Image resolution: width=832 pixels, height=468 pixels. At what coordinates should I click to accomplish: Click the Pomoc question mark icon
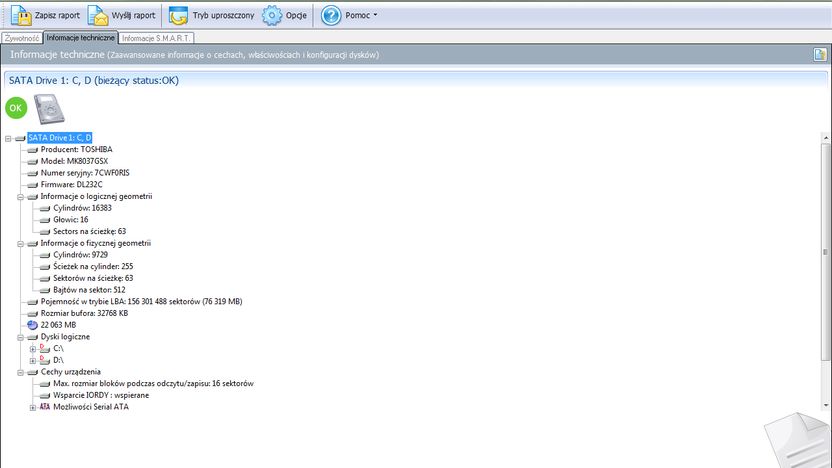click(x=331, y=15)
